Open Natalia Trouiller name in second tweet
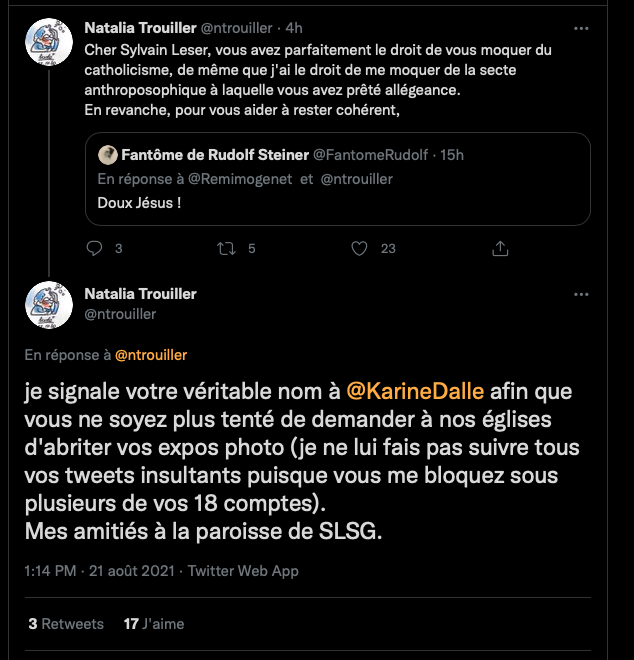Image resolution: width=634 pixels, height=660 pixels. (140, 294)
